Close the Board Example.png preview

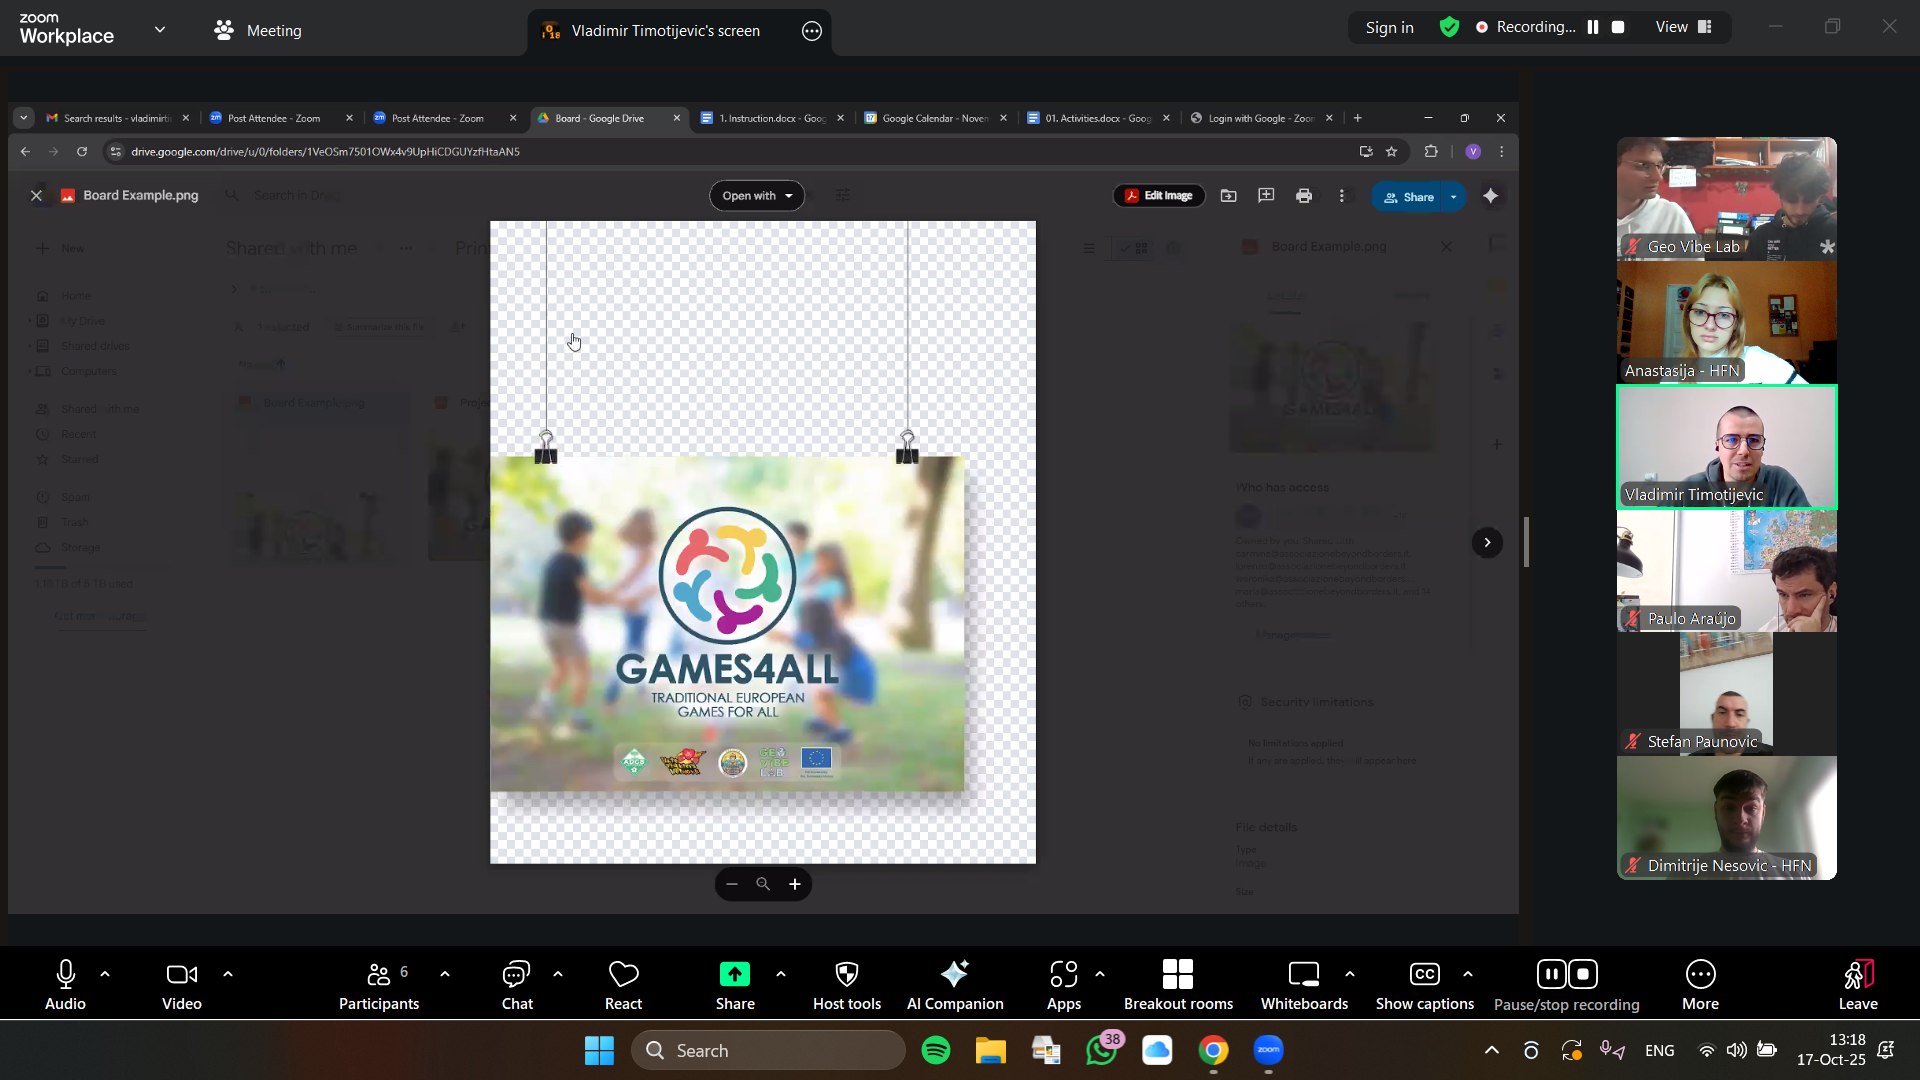coord(36,196)
